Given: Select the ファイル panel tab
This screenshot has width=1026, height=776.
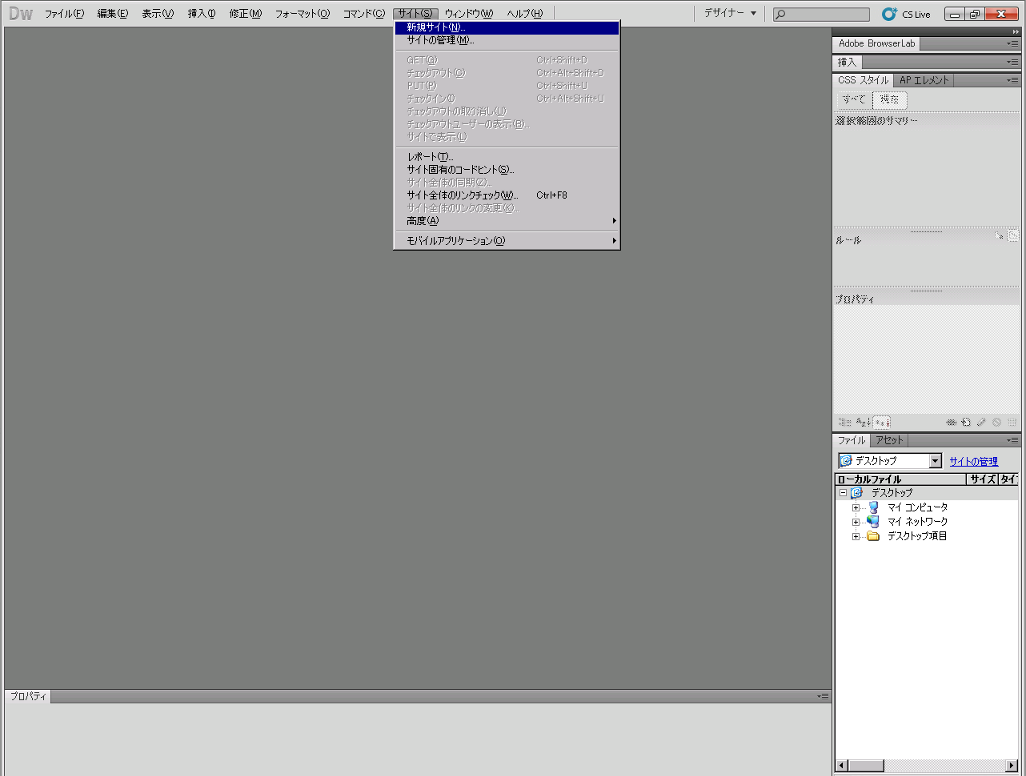Looking at the screenshot, I should [852, 440].
